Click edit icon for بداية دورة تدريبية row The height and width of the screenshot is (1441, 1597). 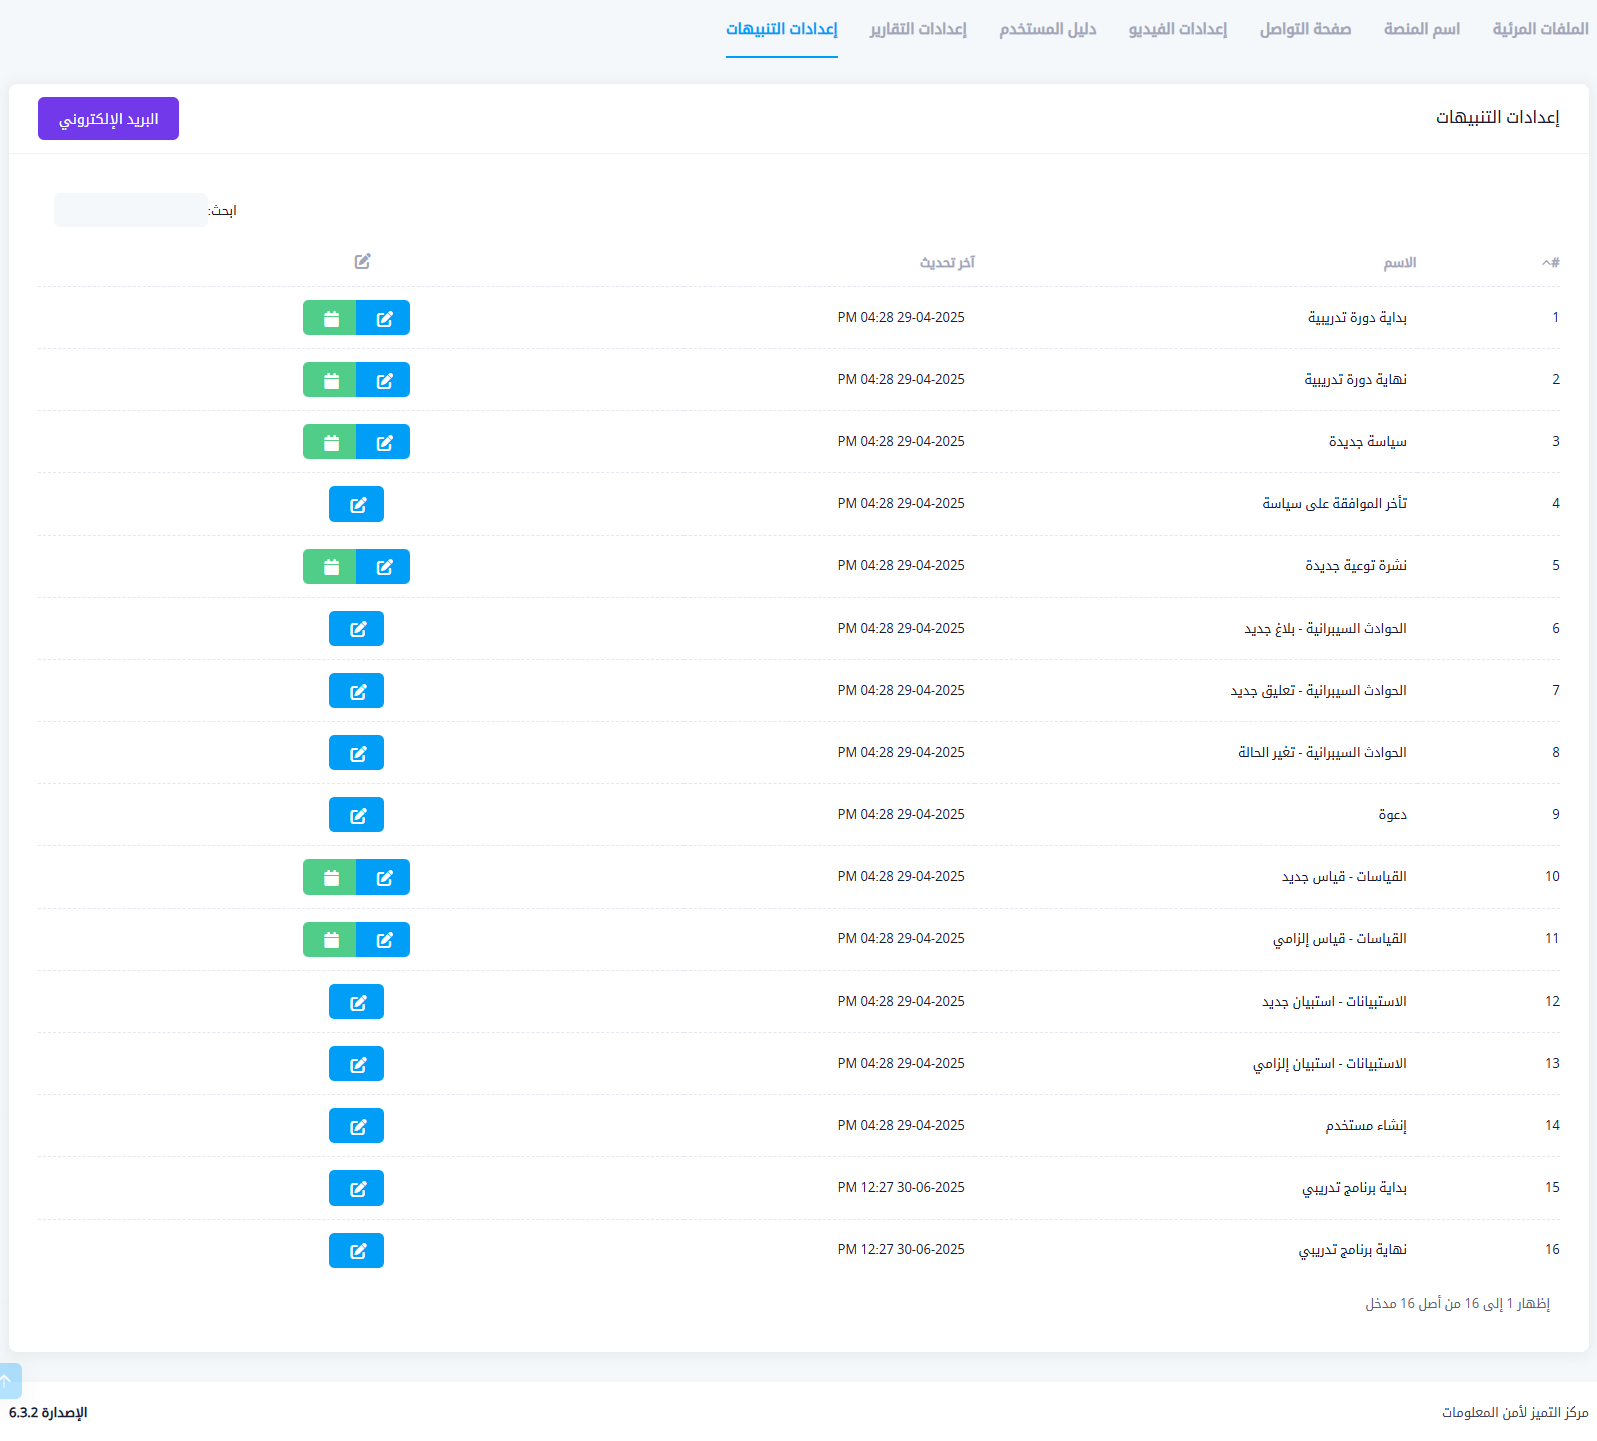tap(383, 318)
